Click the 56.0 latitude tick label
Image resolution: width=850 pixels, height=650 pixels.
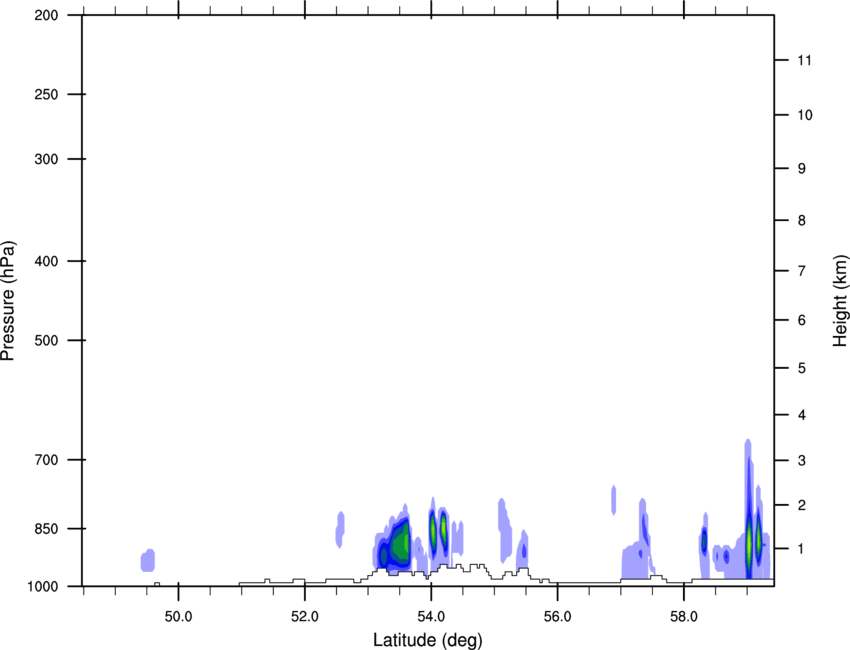pyautogui.click(x=557, y=617)
